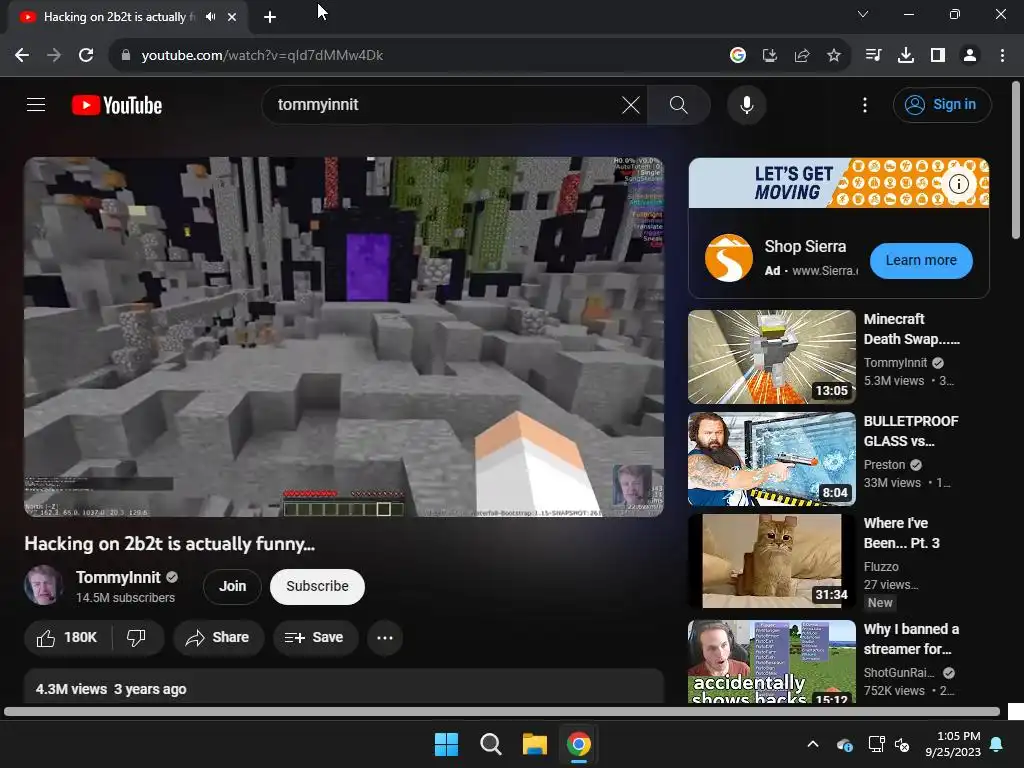Open more actions ellipsis under video
The height and width of the screenshot is (768, 1024).
(385, 637)
